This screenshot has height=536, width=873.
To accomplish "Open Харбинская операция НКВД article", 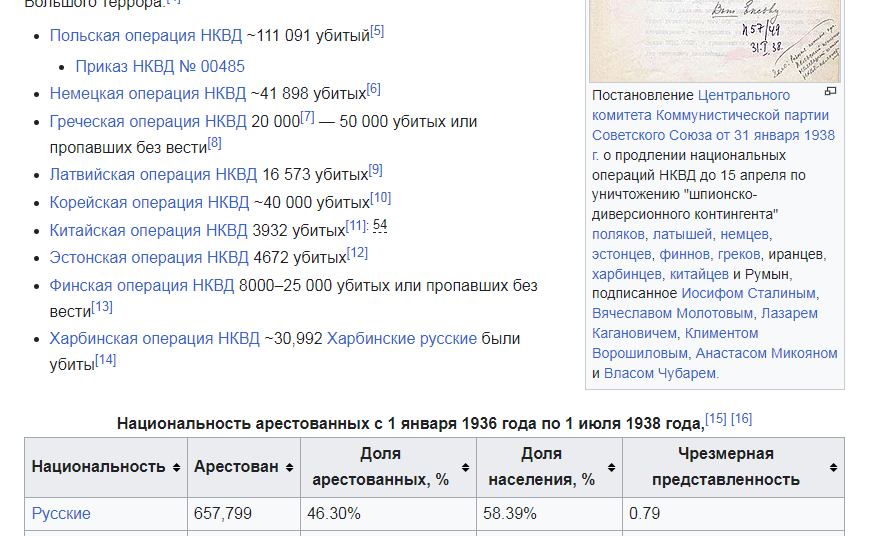I will click(x=154, y=338).
